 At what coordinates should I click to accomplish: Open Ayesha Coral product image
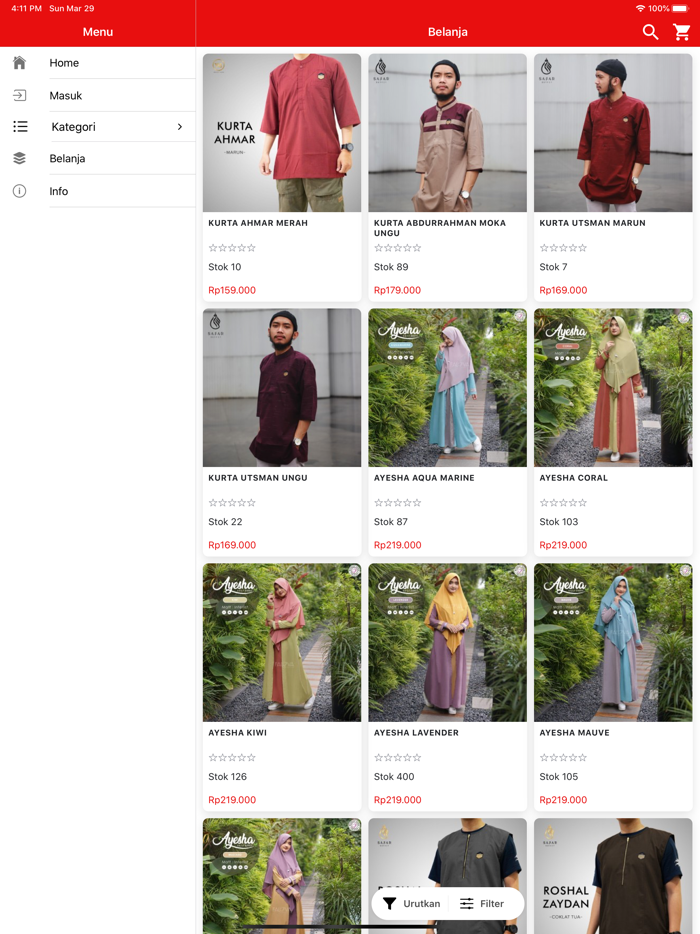tap(613, 388)
